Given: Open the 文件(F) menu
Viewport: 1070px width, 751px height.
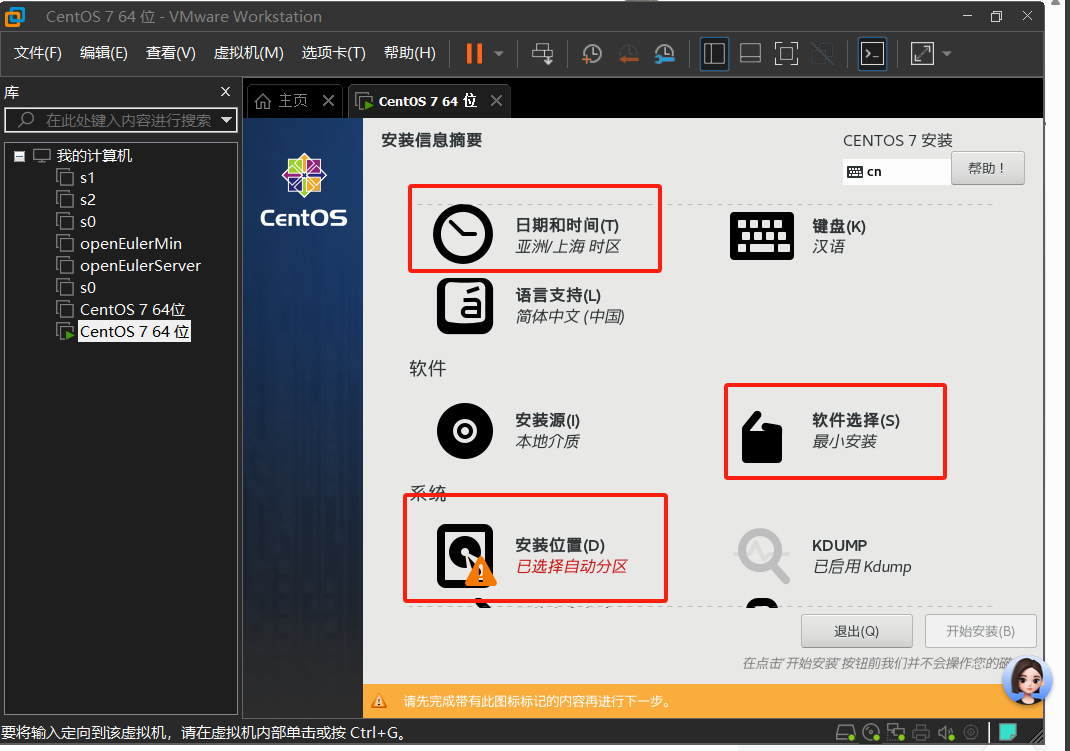Looking at the screenshot, I should 38,53.
